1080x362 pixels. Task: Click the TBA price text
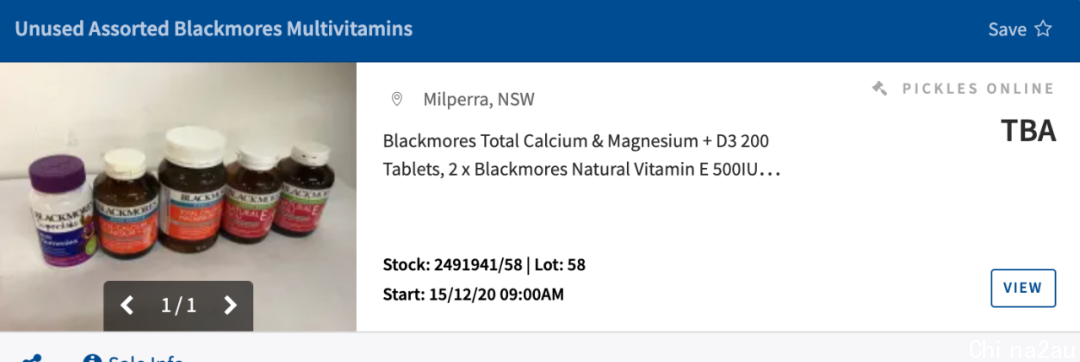click(1028, 131)
